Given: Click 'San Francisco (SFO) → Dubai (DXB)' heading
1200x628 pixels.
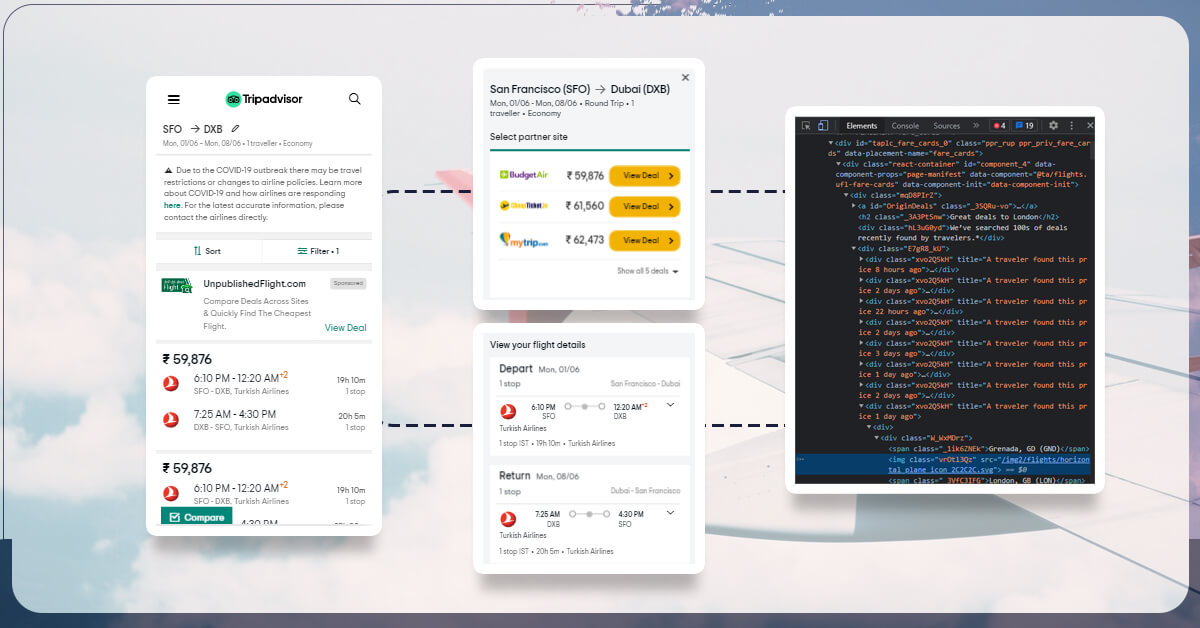Looking at the screenshot, I should [580, 90].
